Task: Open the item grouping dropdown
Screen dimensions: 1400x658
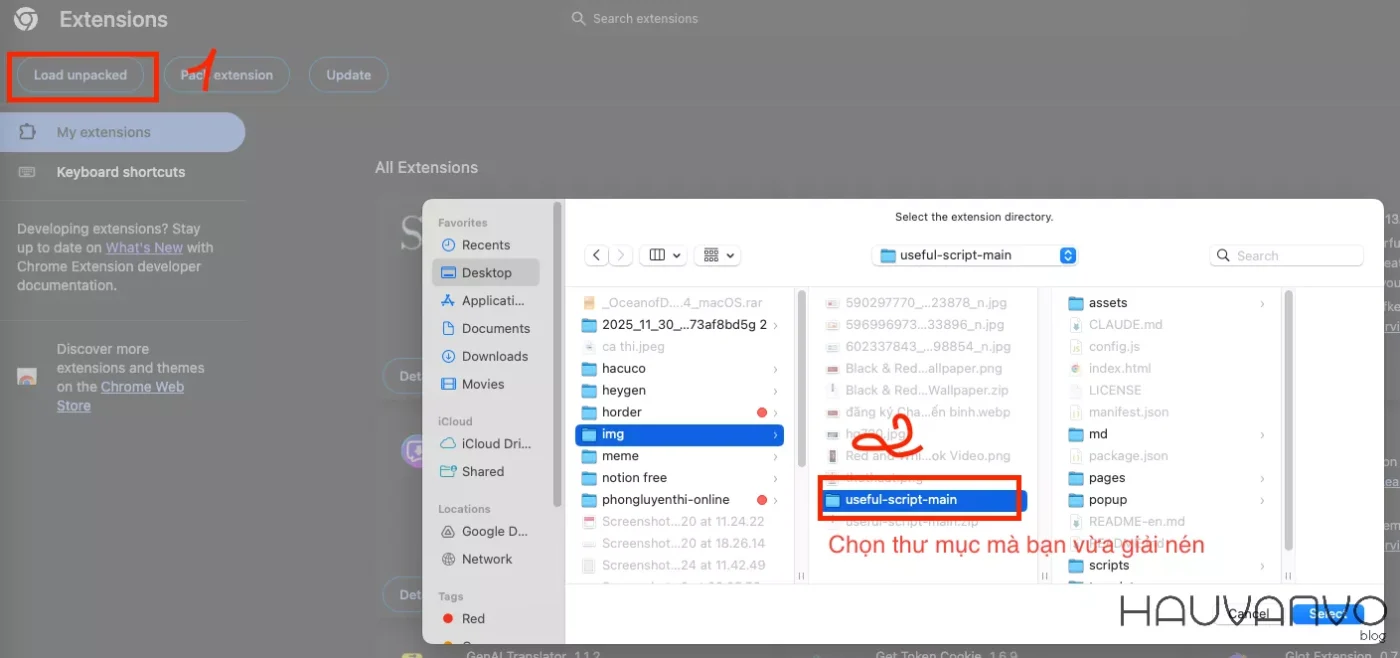Action: coord(717,255)
